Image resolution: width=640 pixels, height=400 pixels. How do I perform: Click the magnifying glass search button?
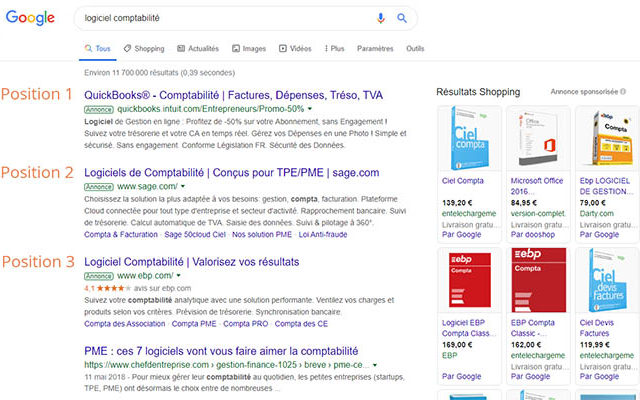402,18
